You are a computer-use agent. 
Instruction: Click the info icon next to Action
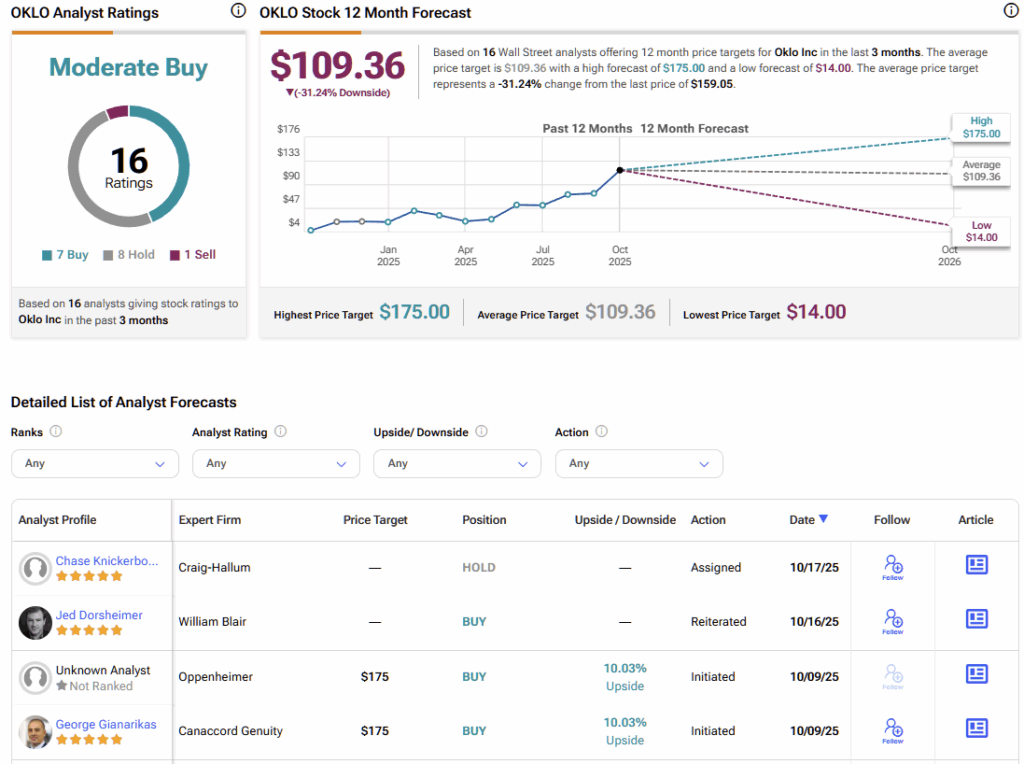(601, 432)
